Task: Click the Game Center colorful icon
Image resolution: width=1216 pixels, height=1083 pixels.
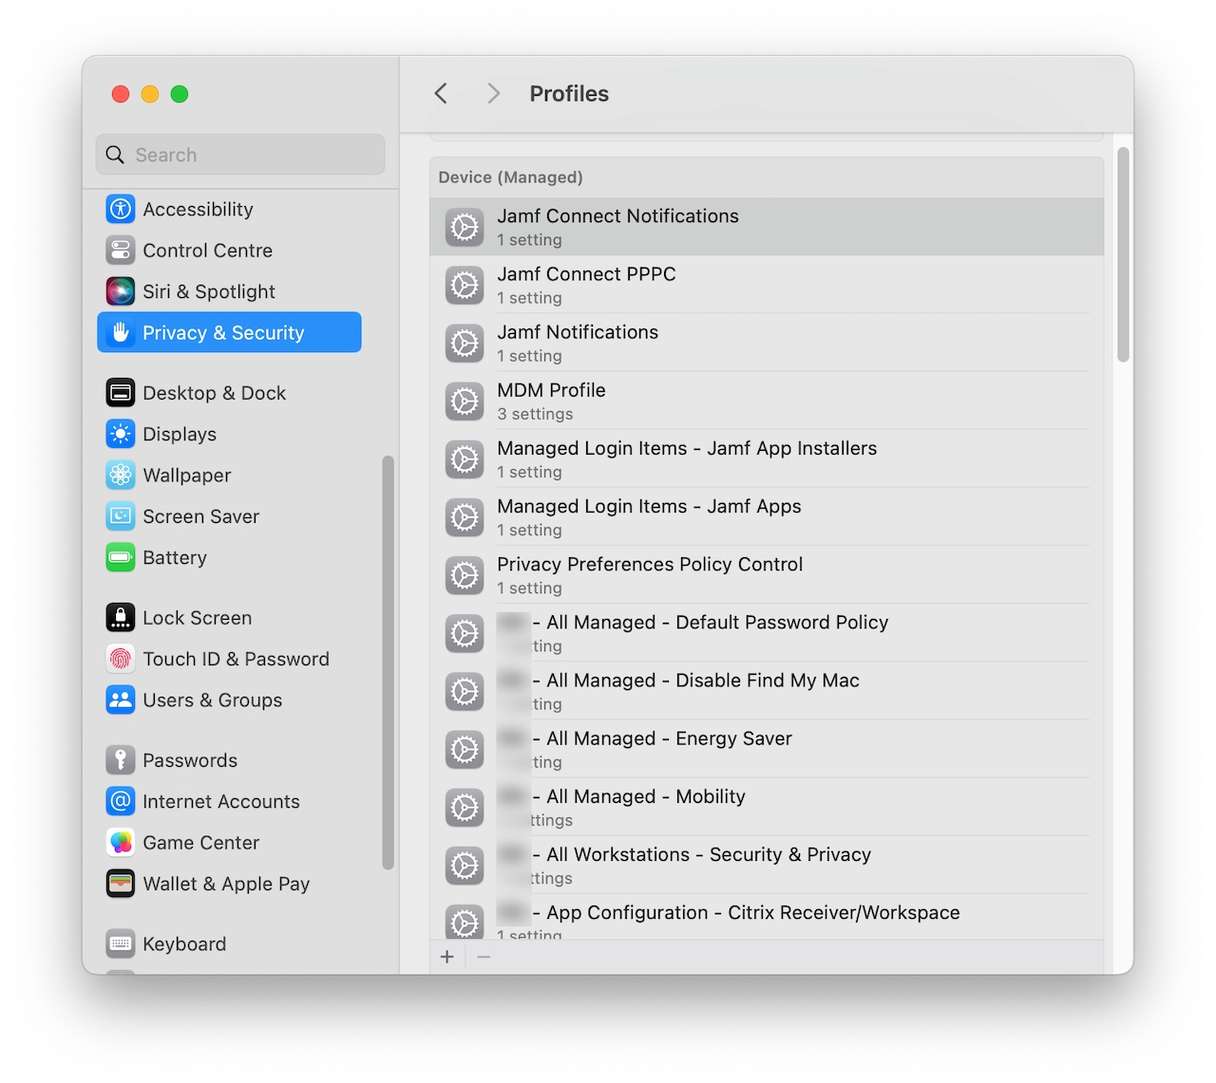Action: point(120,842)
